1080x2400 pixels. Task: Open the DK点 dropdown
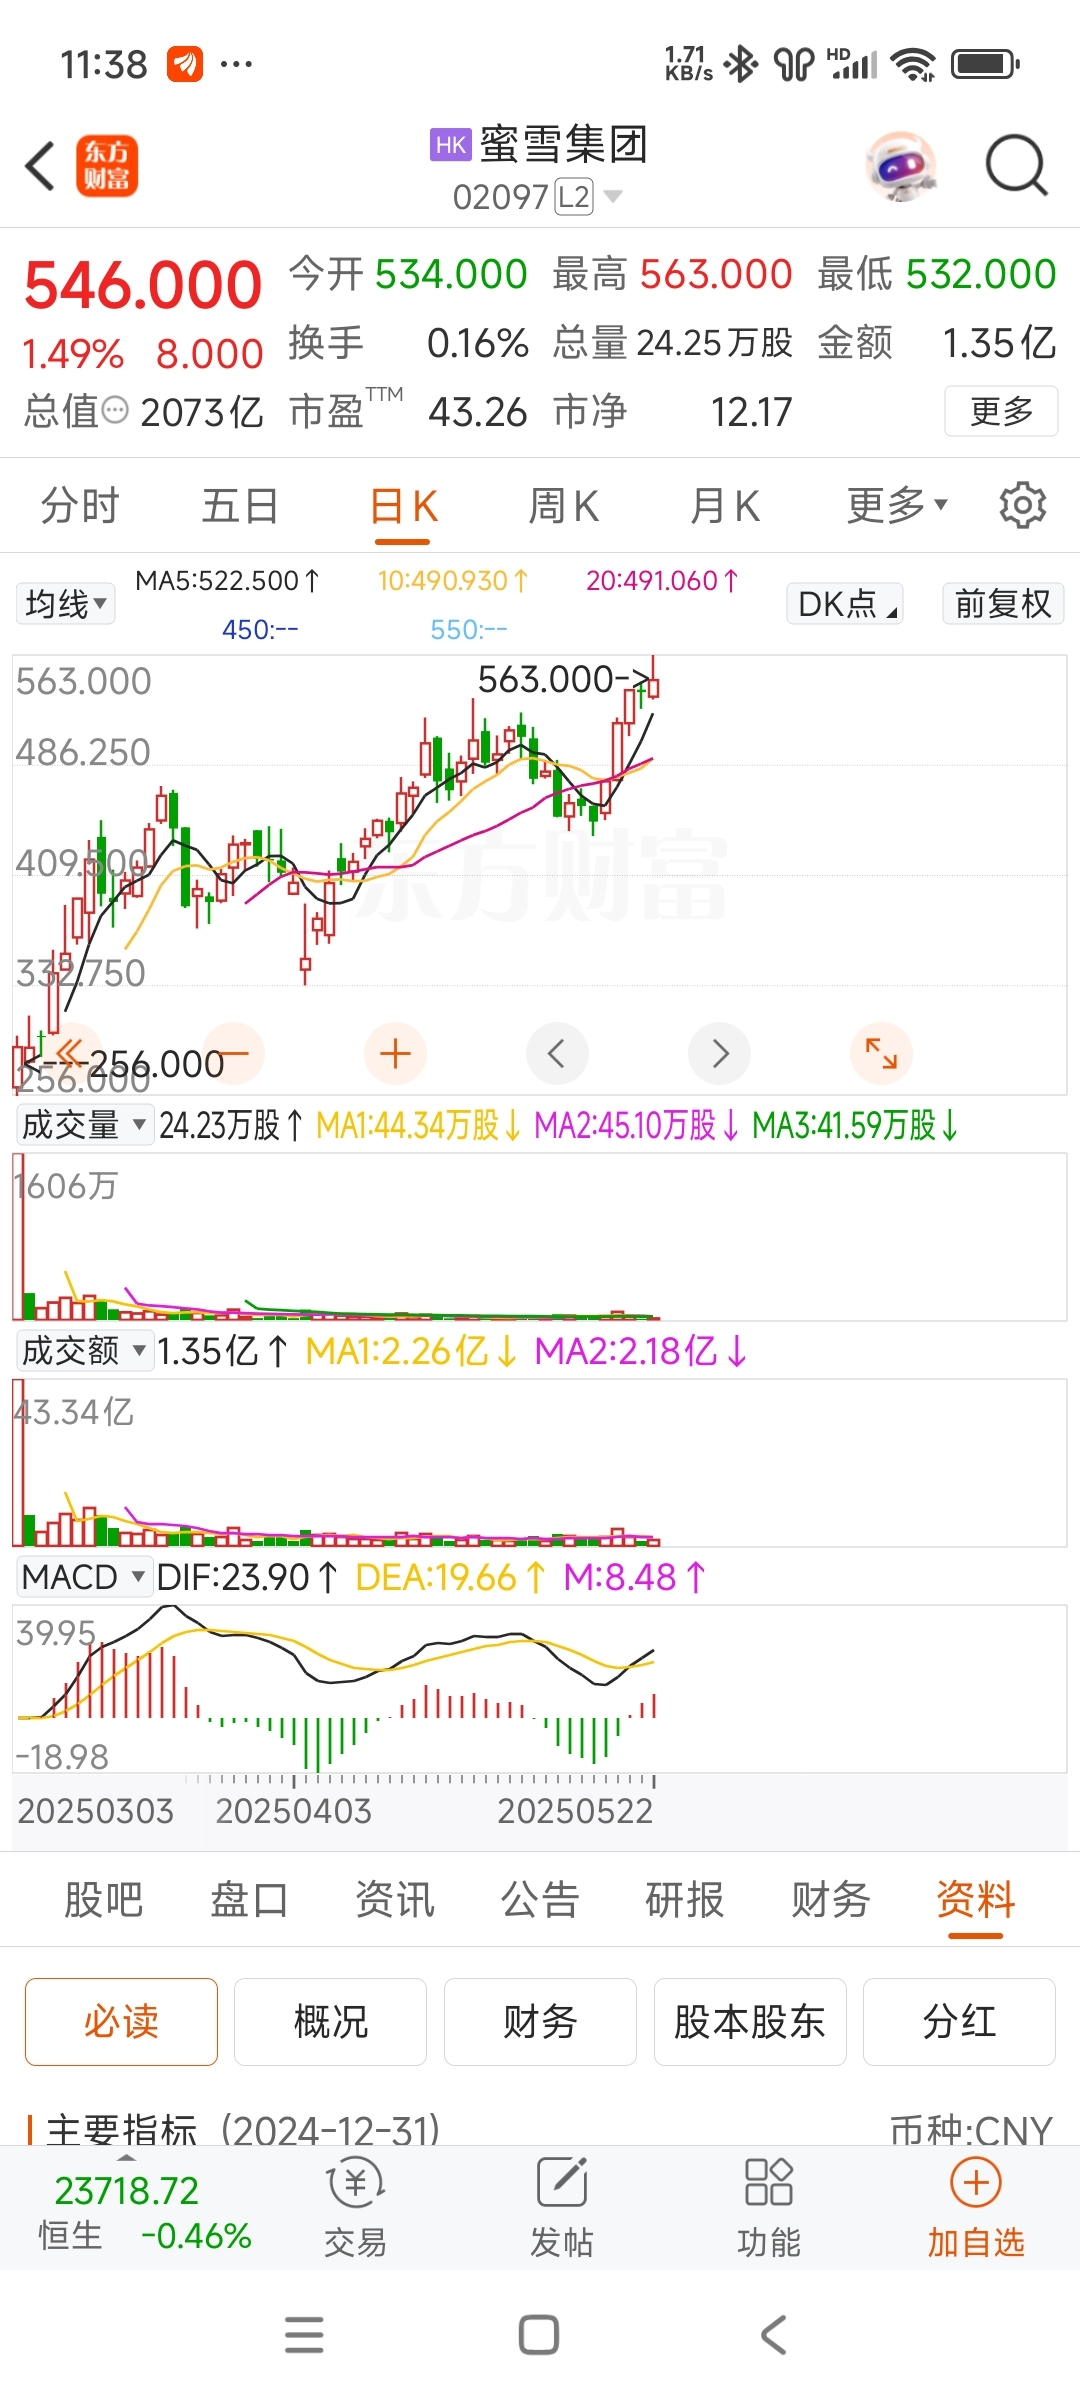click(845, 604)
